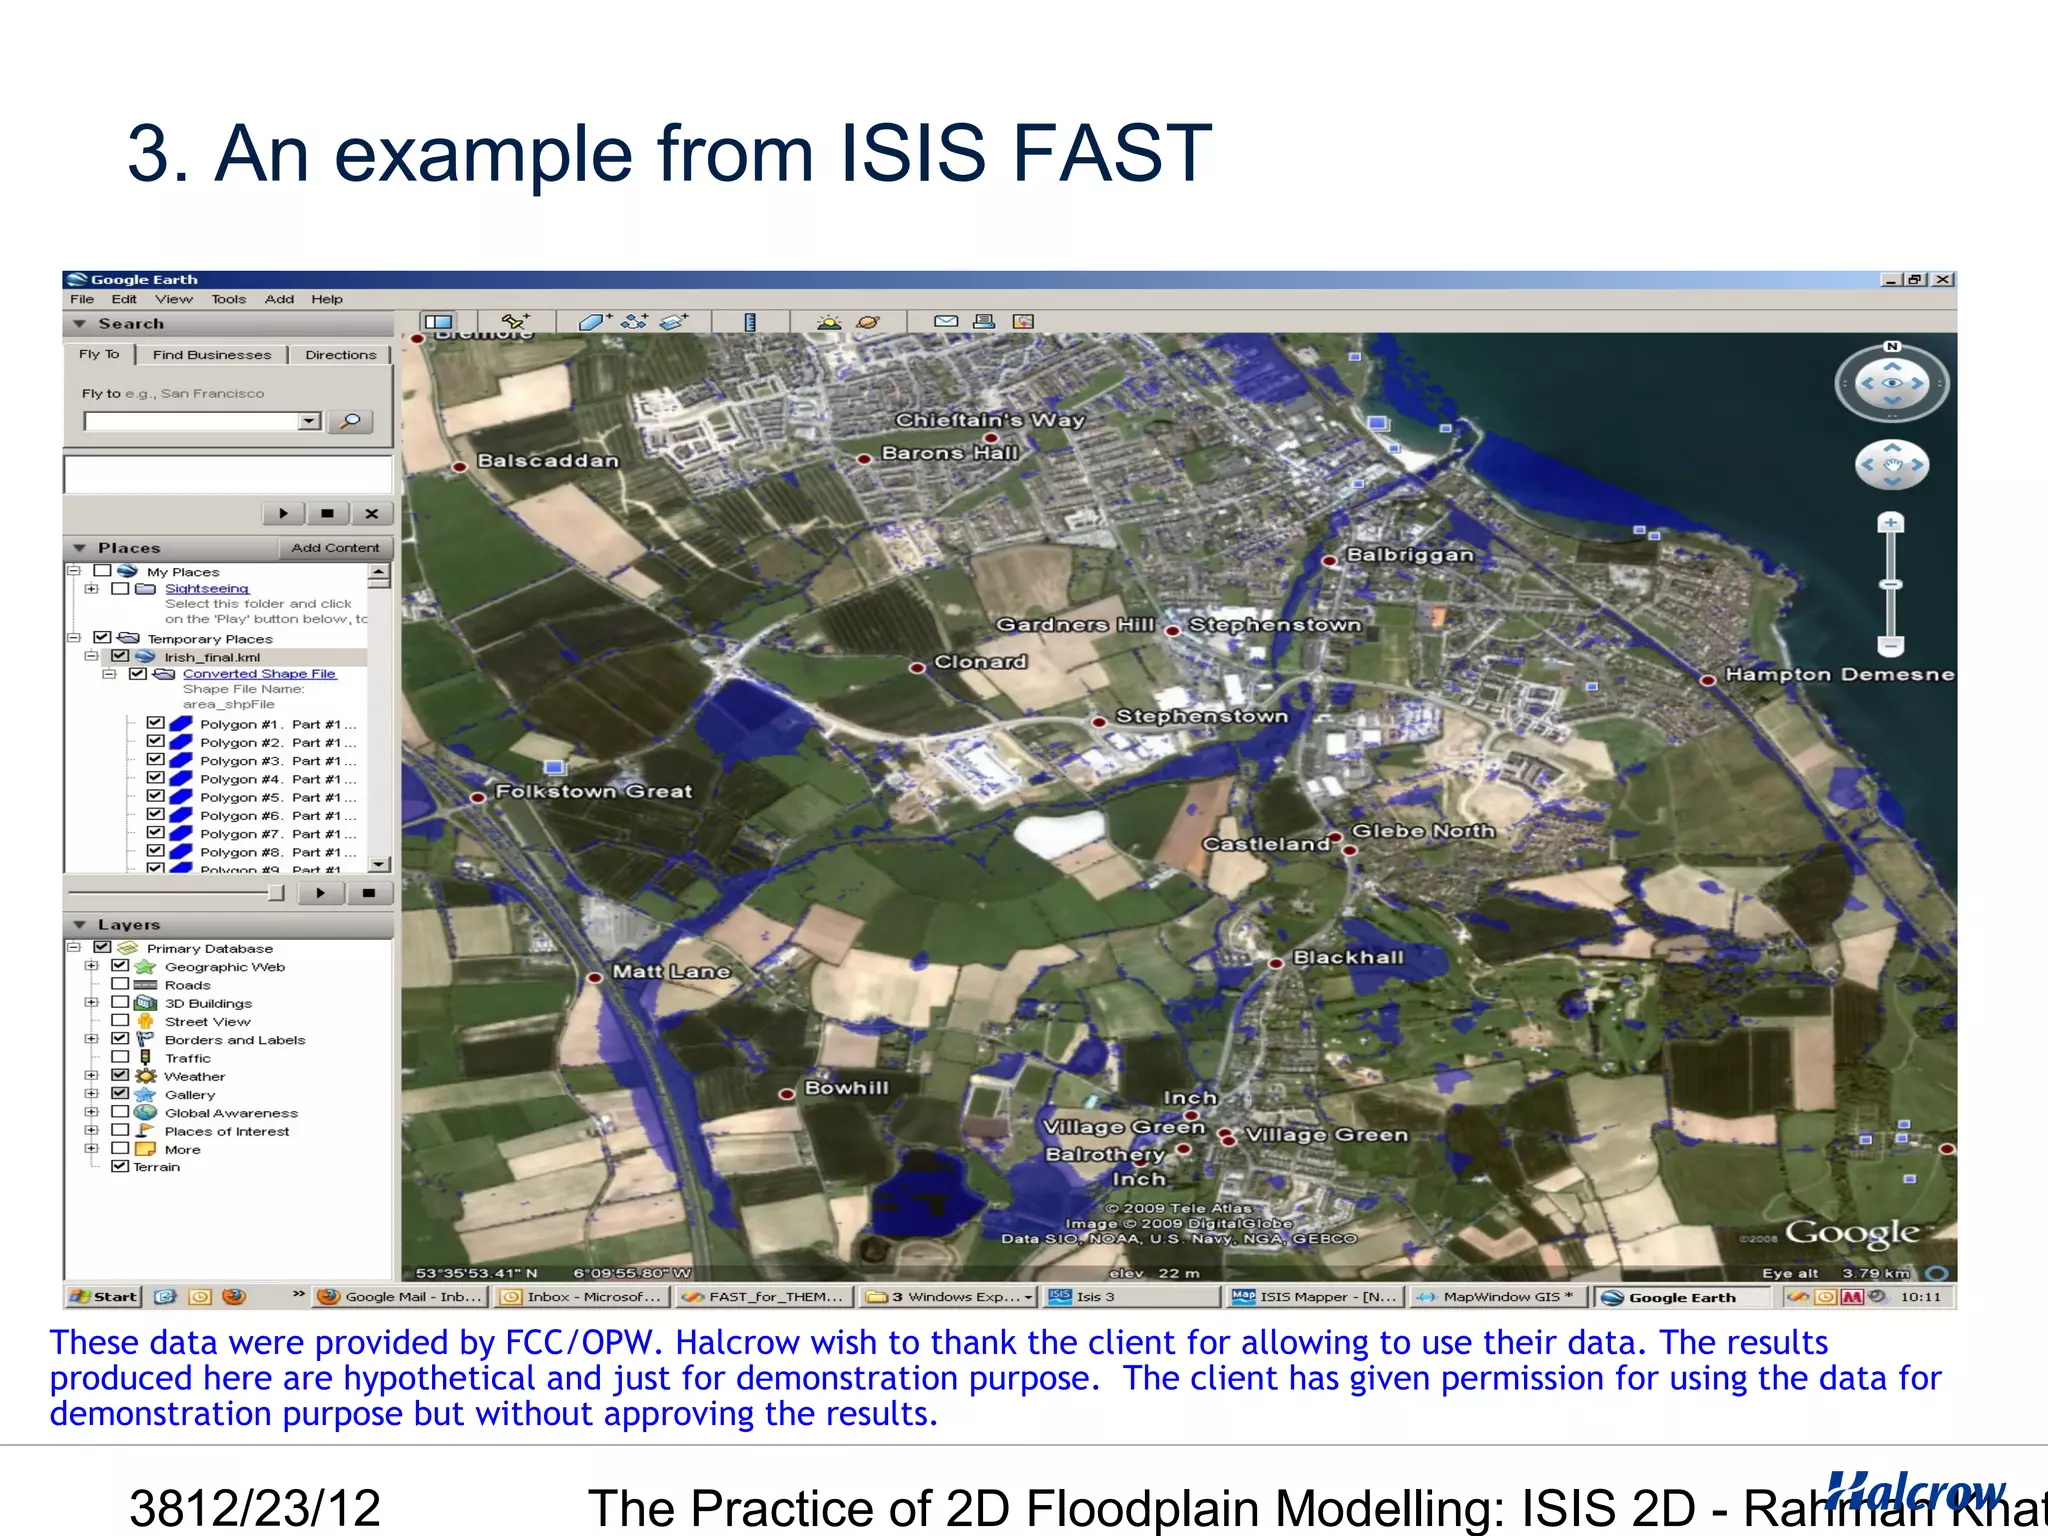
Task: Enable the Roads layer checkbox
Action: (x=120, y=984)
